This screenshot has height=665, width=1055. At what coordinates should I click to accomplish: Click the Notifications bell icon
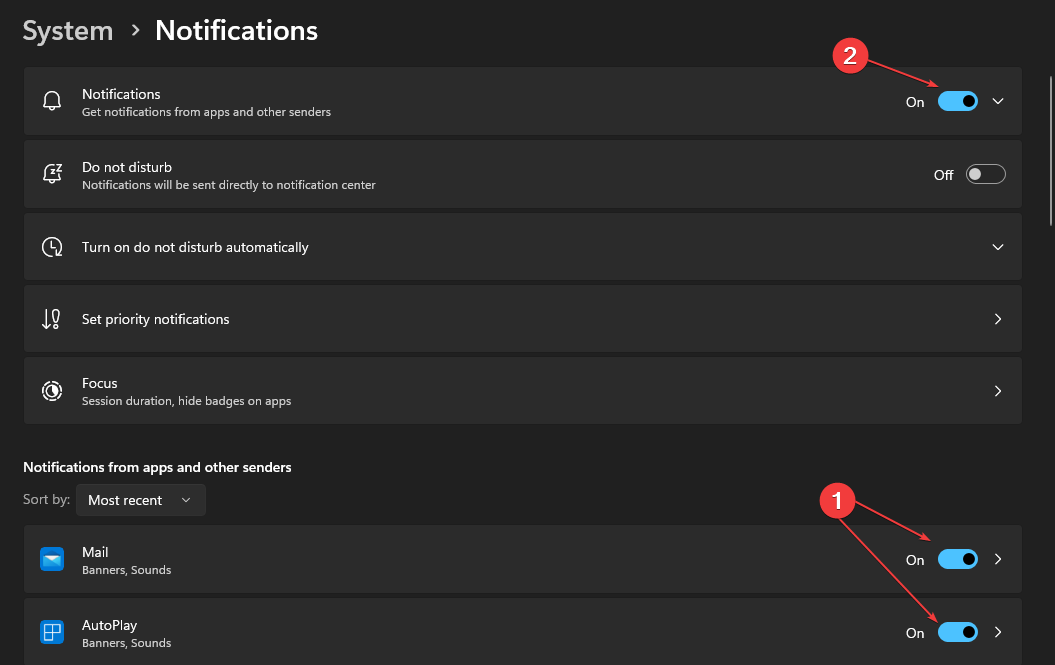tap(52, 102)
